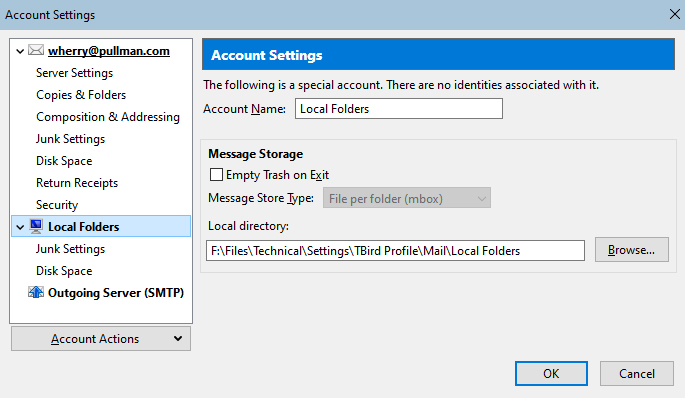Close the Account Settings dialog window
This screenshot has height=398, width=685.
click(x=675, y=14)
